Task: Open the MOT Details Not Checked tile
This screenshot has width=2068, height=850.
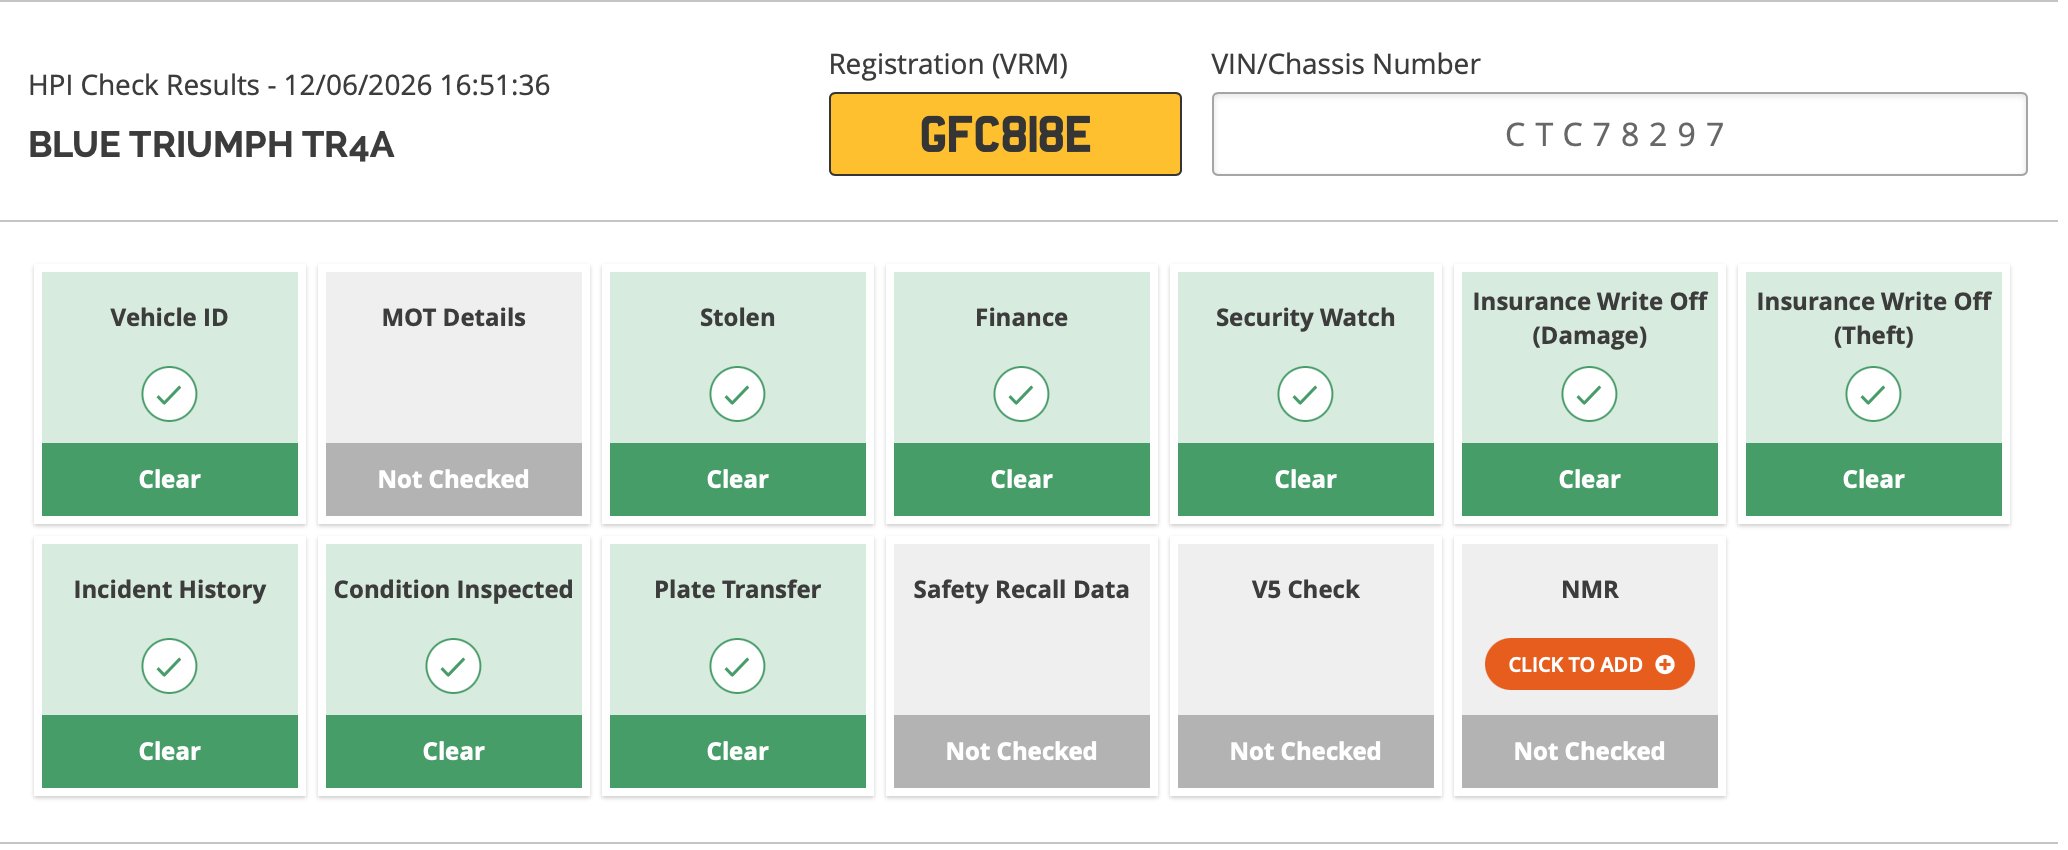Action: 454,394
